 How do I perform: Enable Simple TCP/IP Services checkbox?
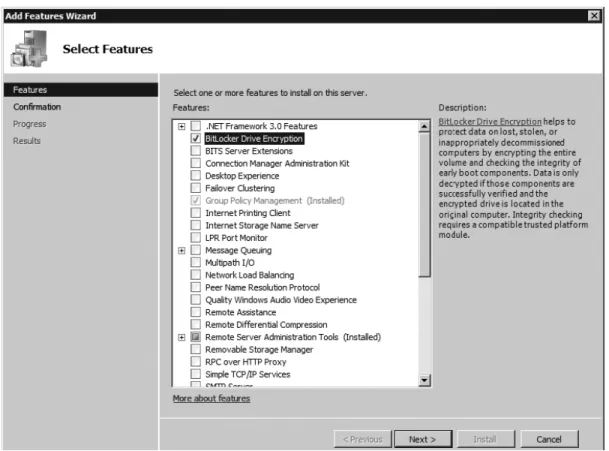(196, 374)
